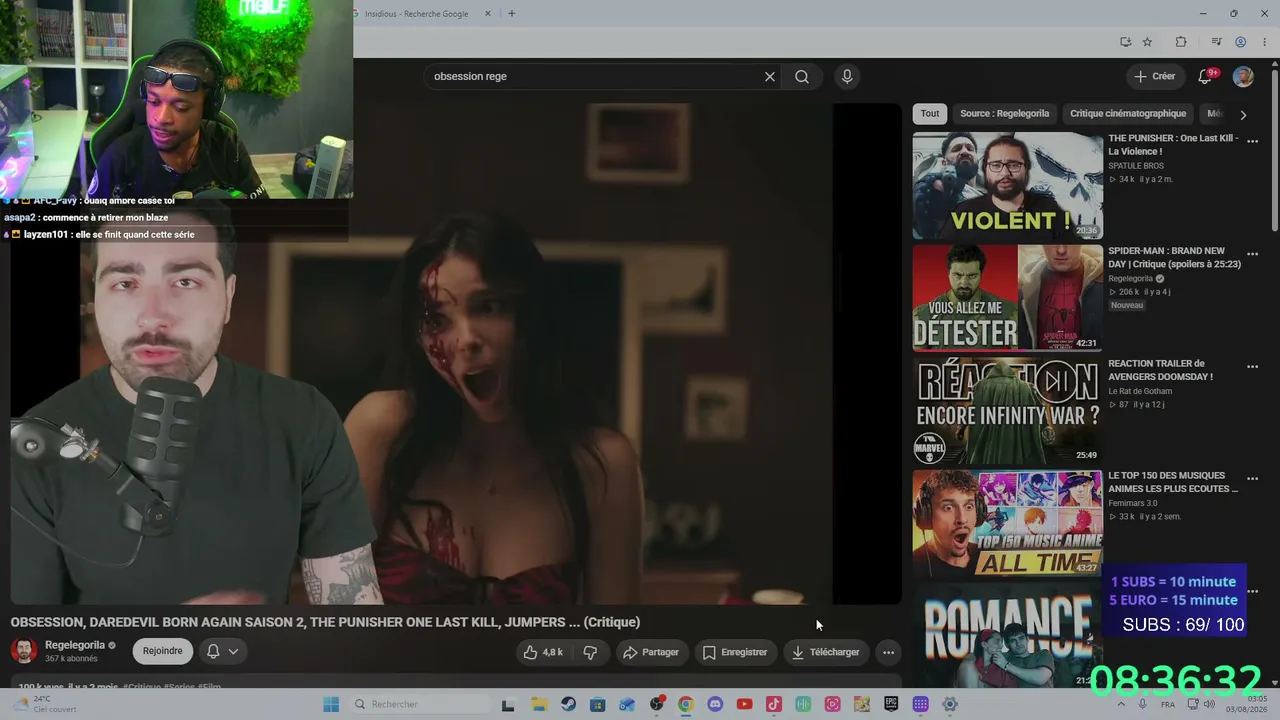
Task: Click the taskbar microphone tray icon
Action: [1143, 704]
